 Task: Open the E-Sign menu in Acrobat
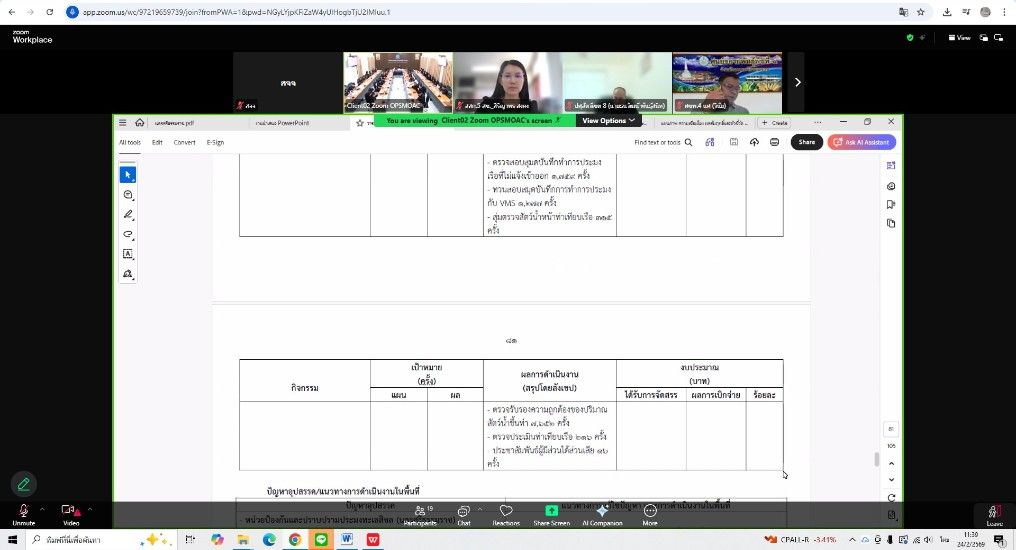coord(215,143)
